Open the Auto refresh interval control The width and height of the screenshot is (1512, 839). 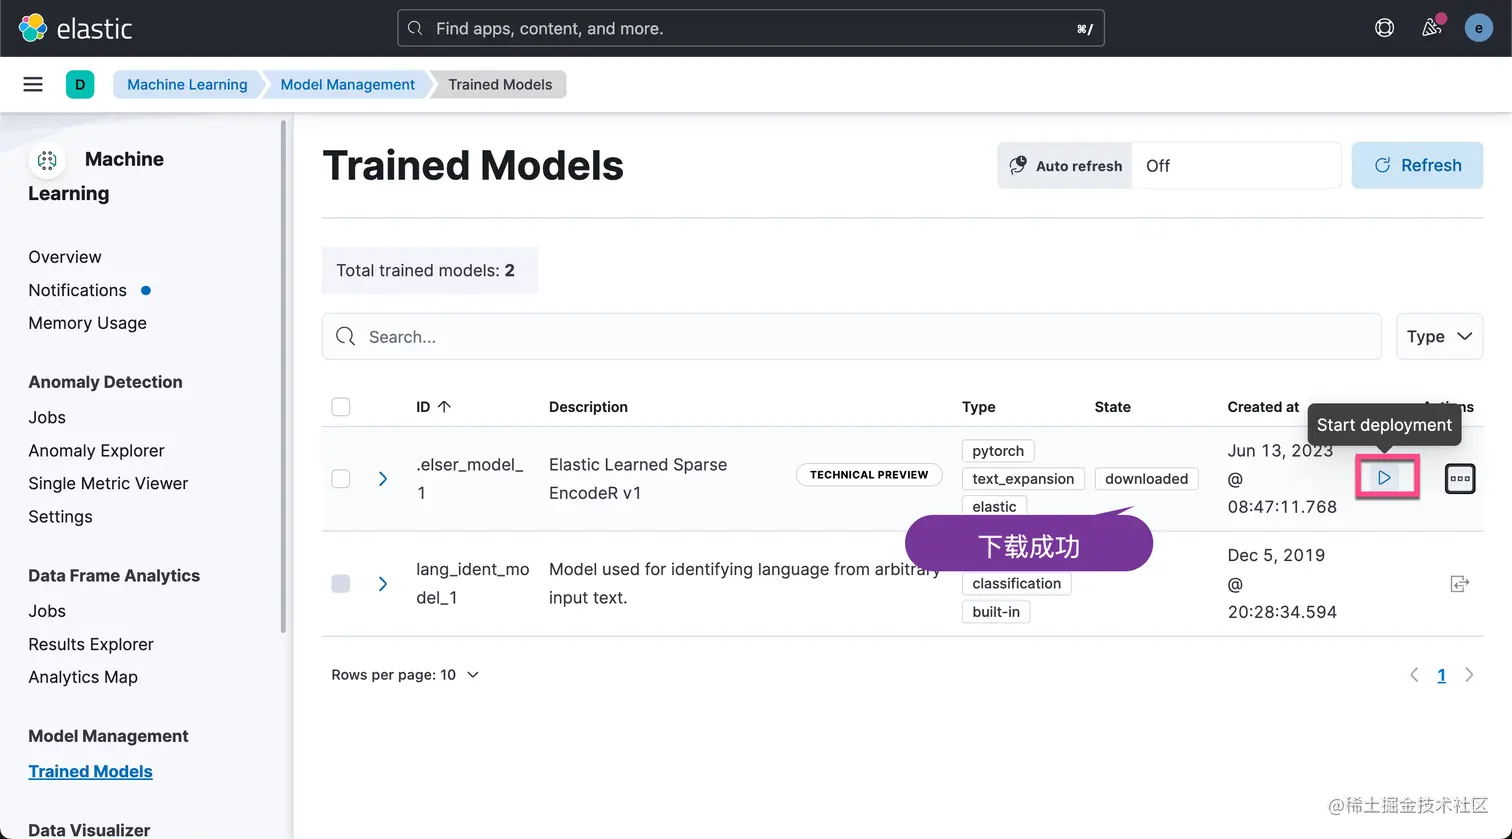point(1169,165)
